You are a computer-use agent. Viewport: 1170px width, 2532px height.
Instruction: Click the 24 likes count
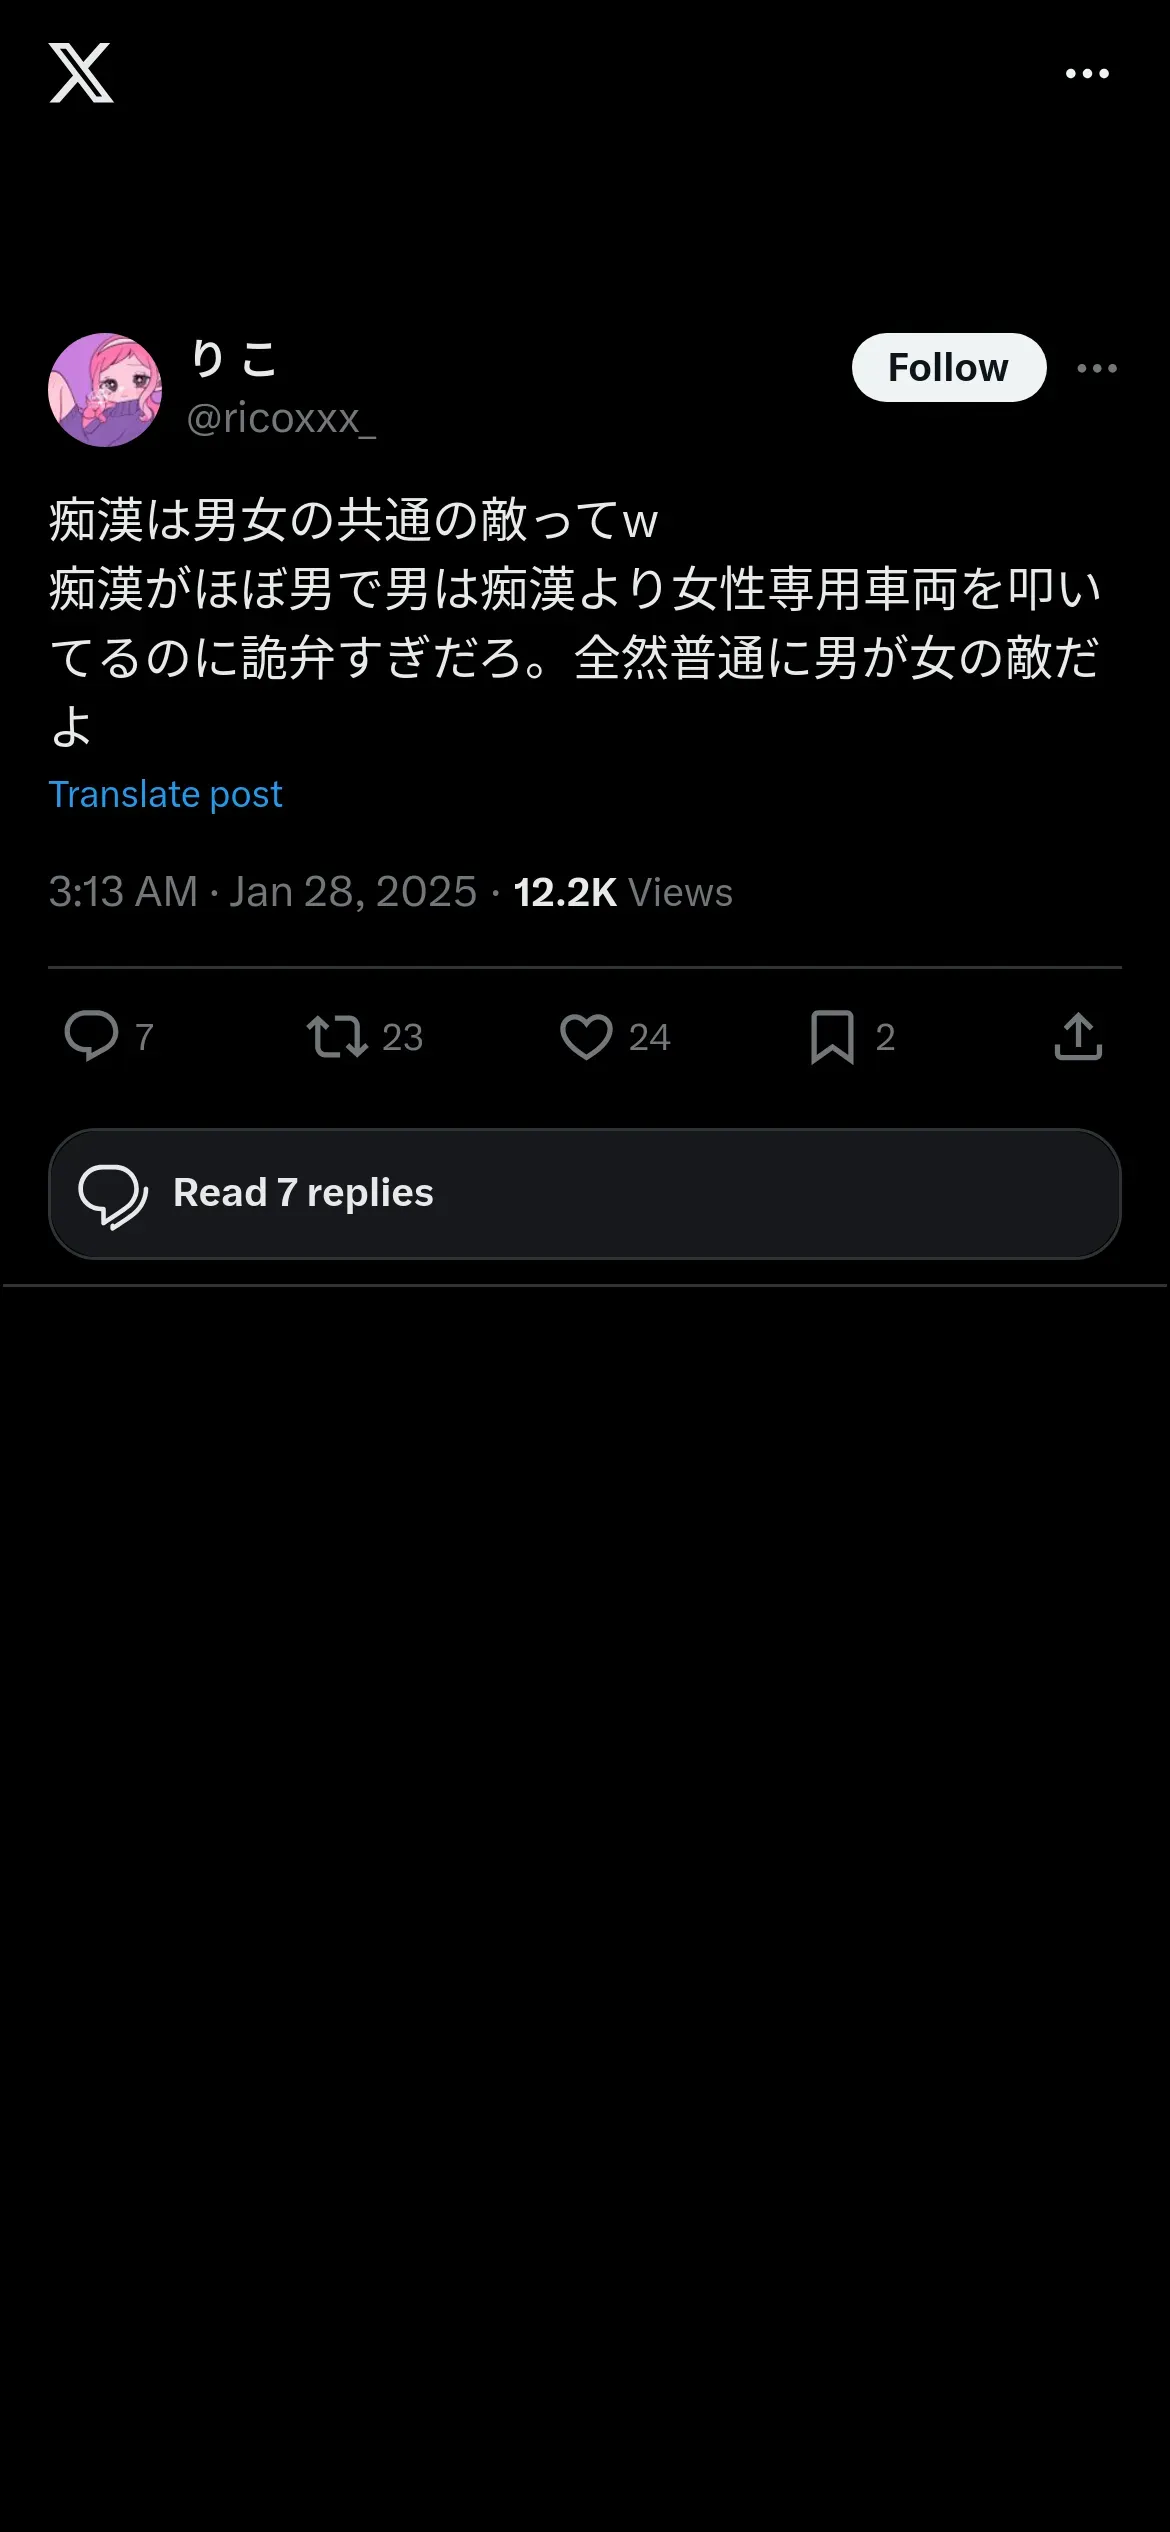coord(650,1037)
